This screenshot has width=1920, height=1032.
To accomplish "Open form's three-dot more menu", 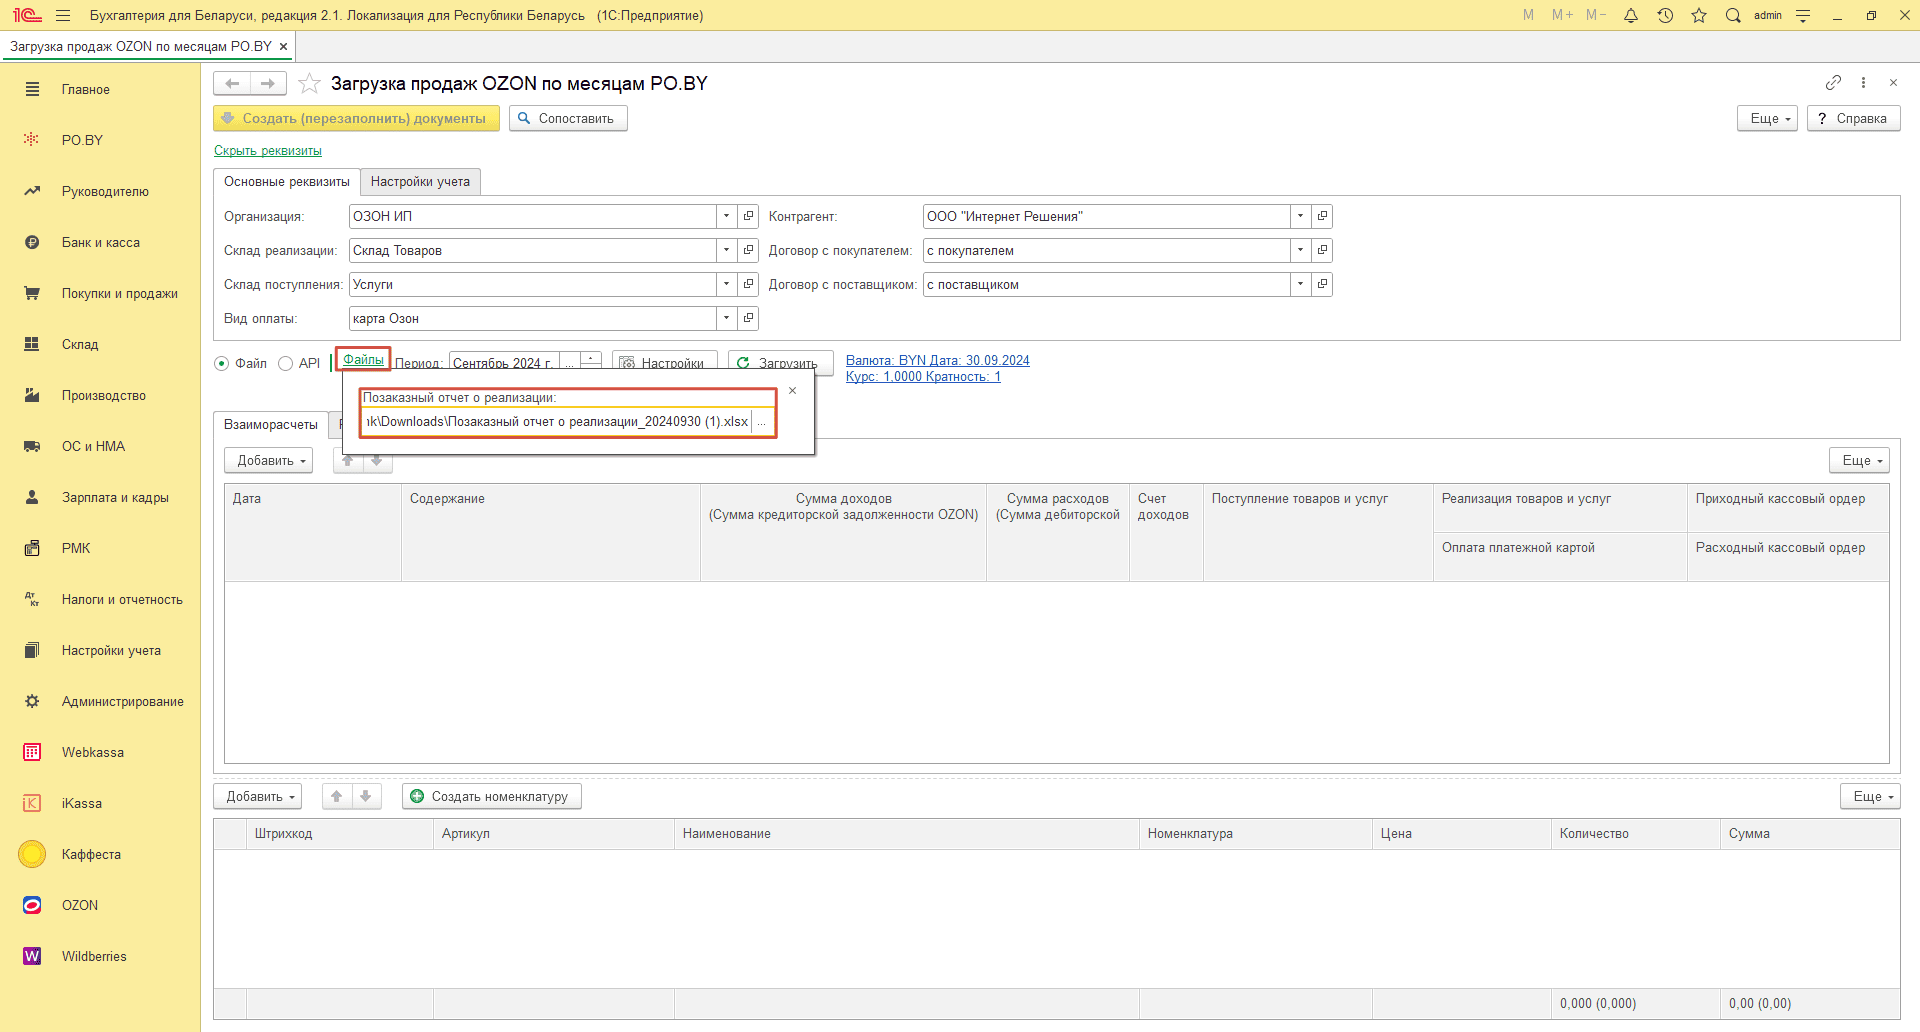I will tap(1863, 82).
